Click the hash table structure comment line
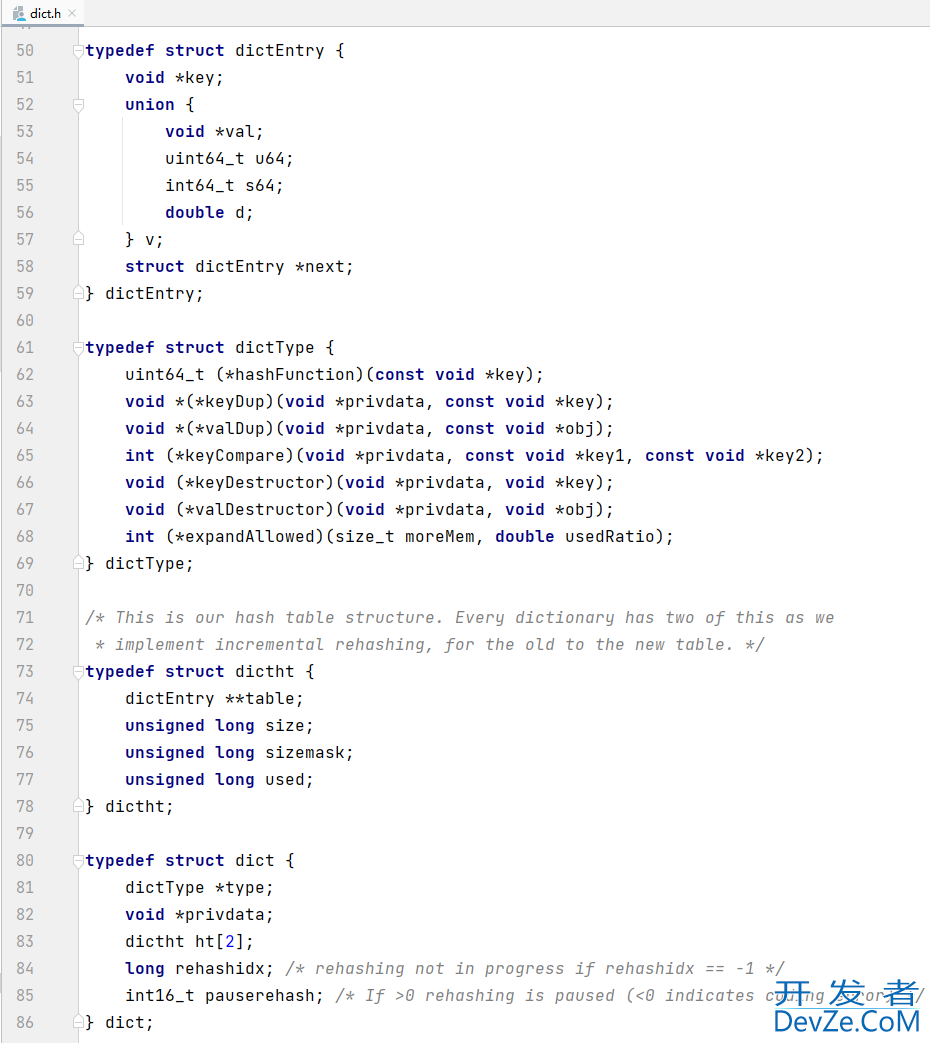The width and height of the screenshot is (930, 1043). [460, 618]
